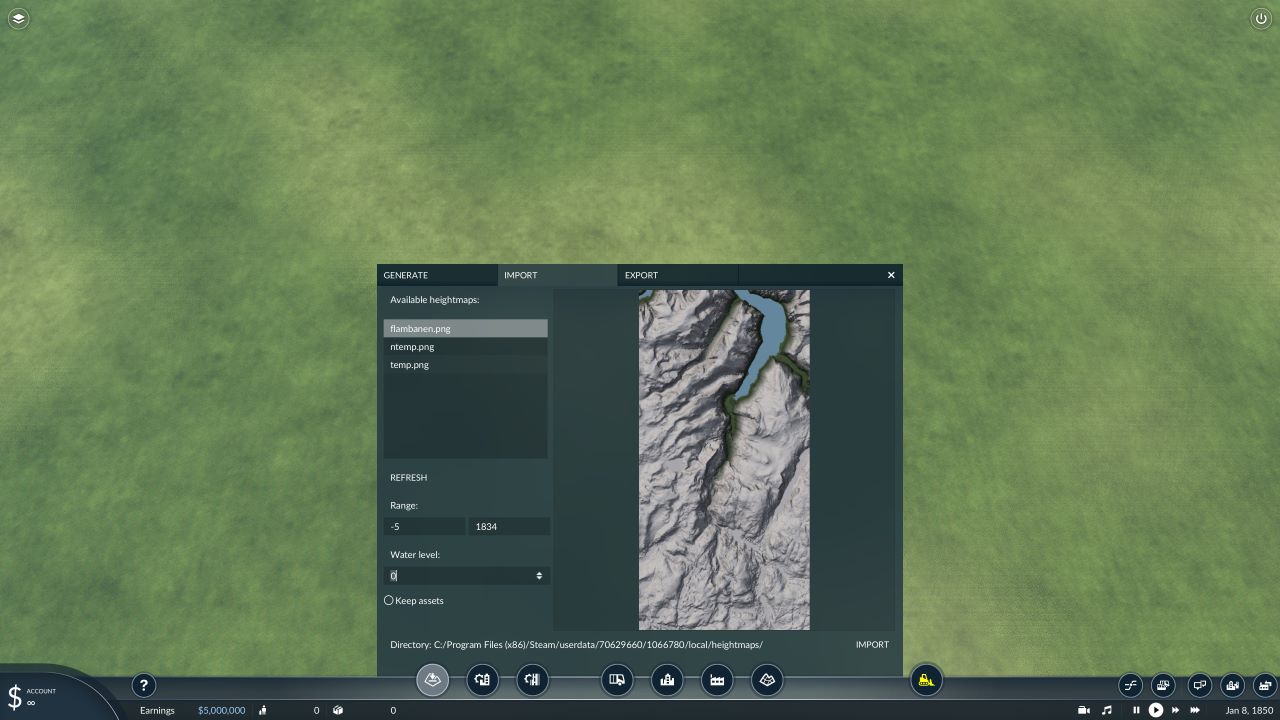Click the help question mark icon
Viewport: 1280px width, 720px height.
click(143, 685)
